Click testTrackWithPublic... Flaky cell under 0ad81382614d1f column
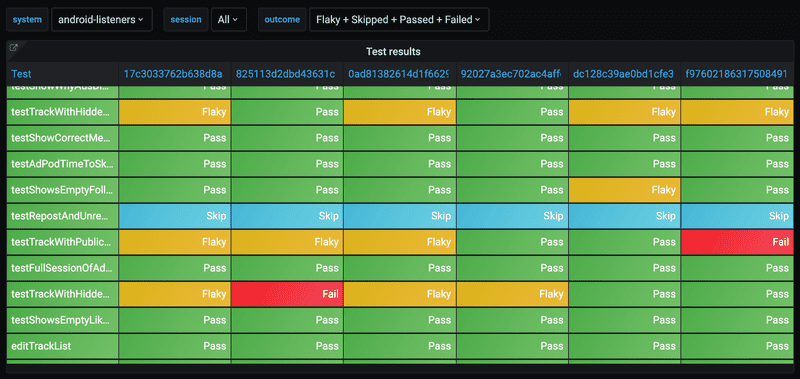 400,242
